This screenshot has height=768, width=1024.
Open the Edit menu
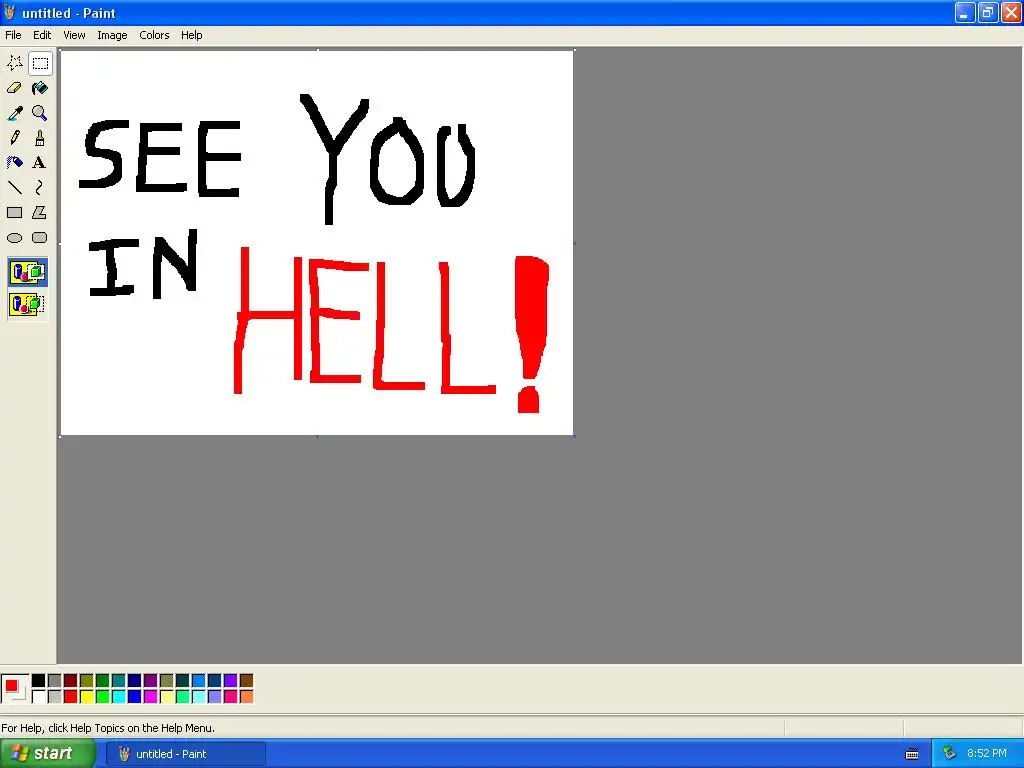point(42,35)
